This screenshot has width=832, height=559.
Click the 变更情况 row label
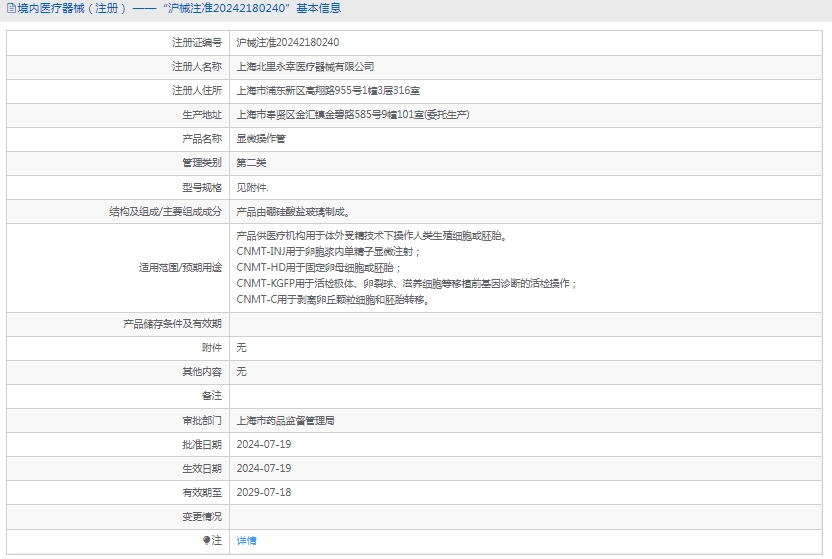click(199, 517)
